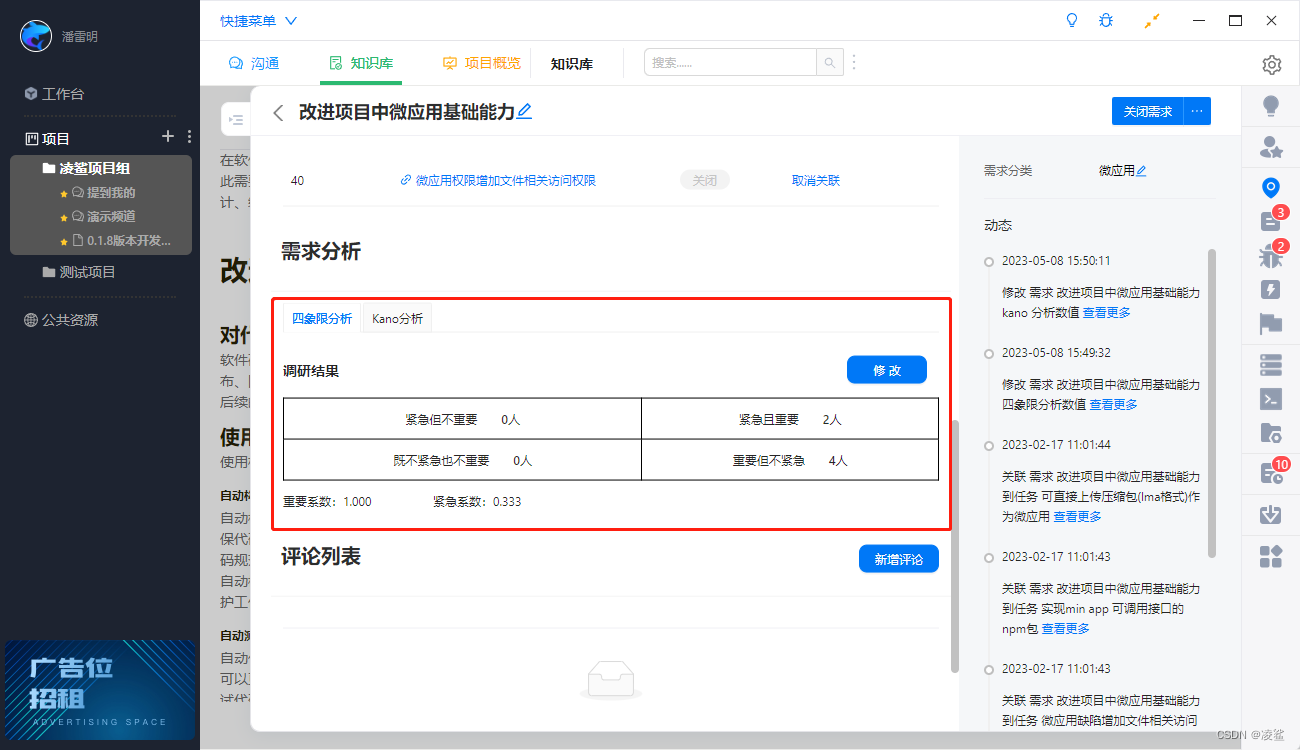The height and width of the screenshot is (750, 1300).
Task: Click 查看更多 under 11:01:44 entry
Action: [1077, 517]
